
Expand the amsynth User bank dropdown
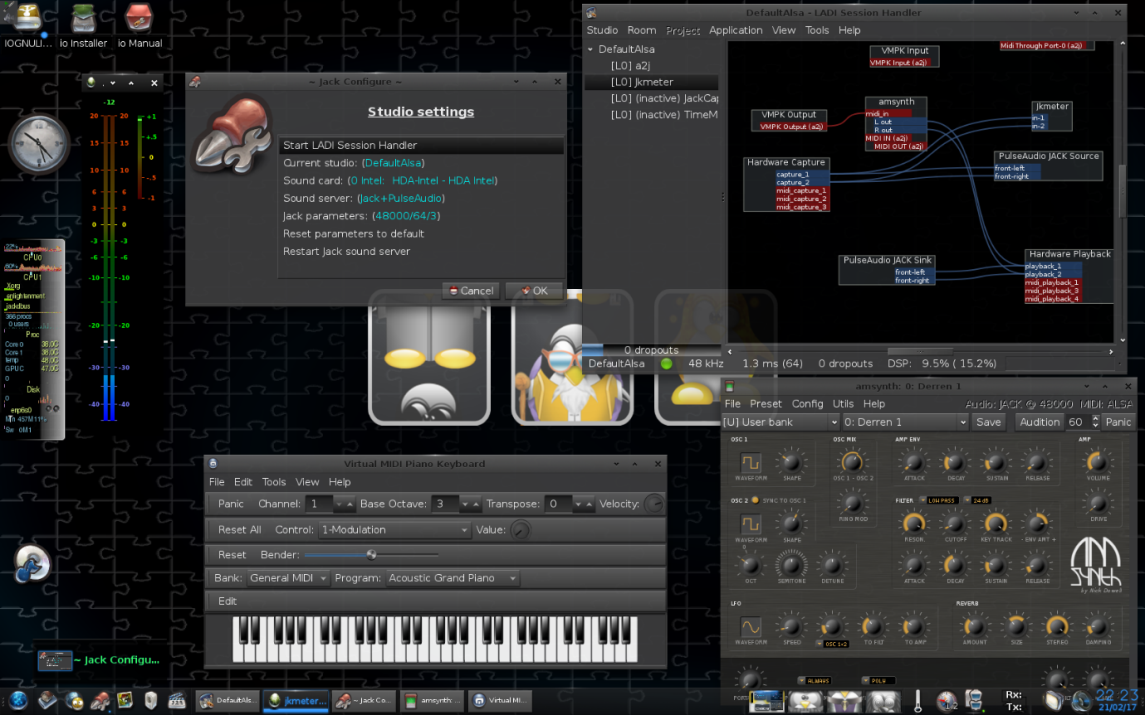coord(779,422)
